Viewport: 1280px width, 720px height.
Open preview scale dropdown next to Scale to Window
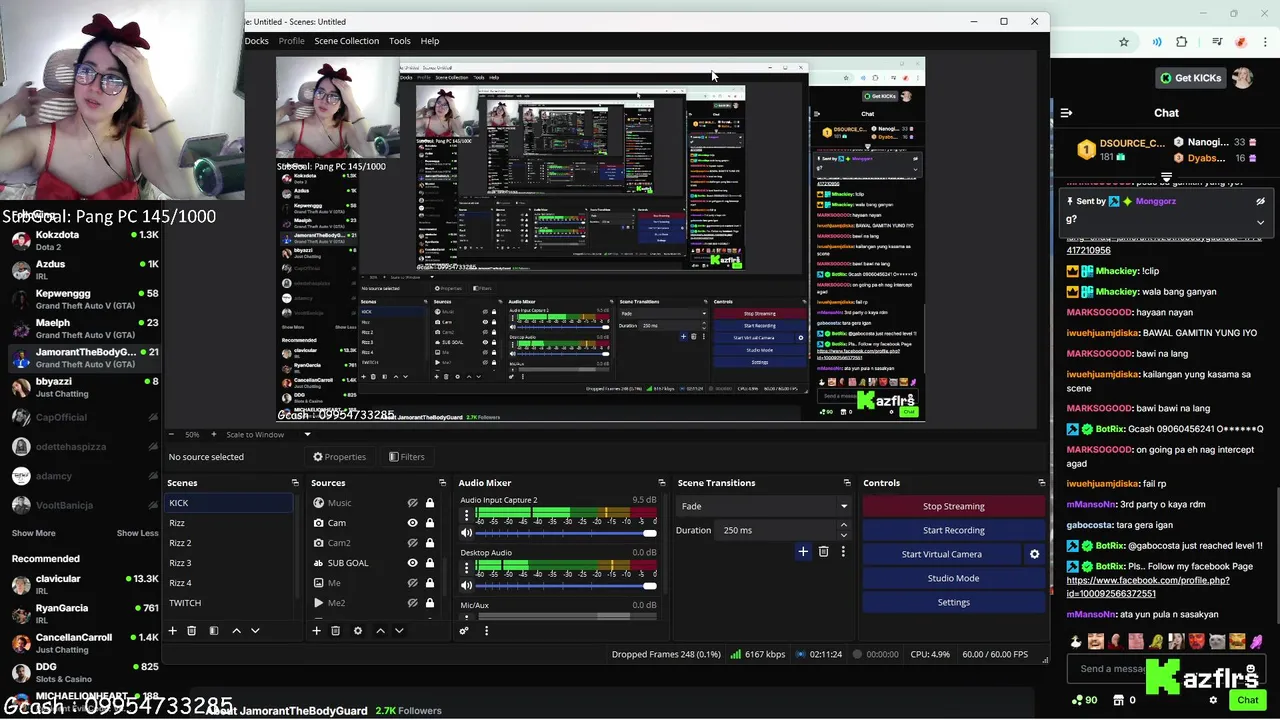pyautogui.click(x=307, y=434)
